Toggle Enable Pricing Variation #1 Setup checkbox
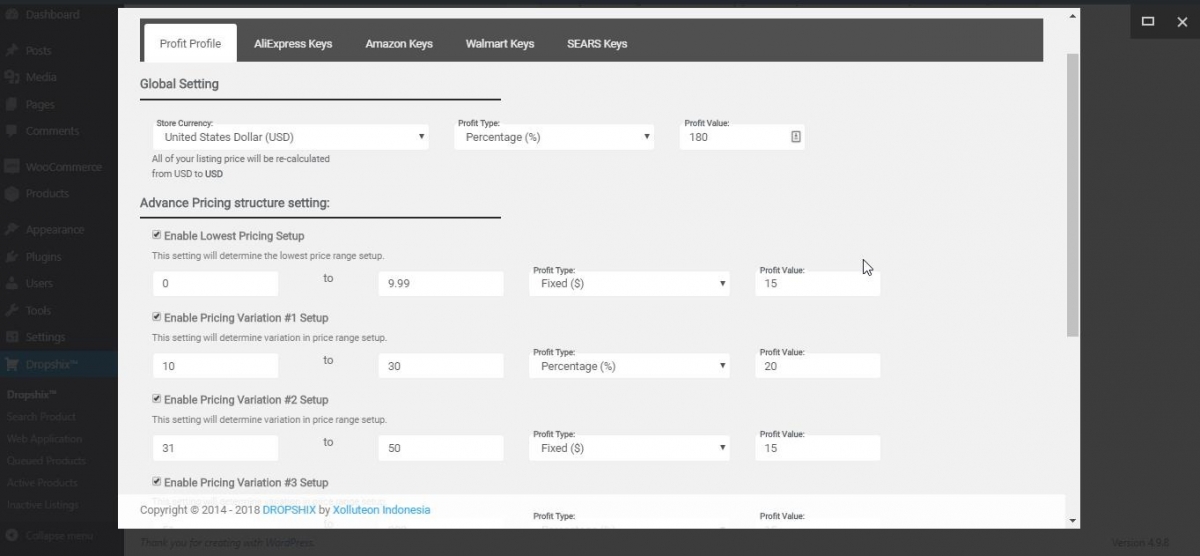The width and height of the screenshot is (1200, 556). [x=157, y=317]
